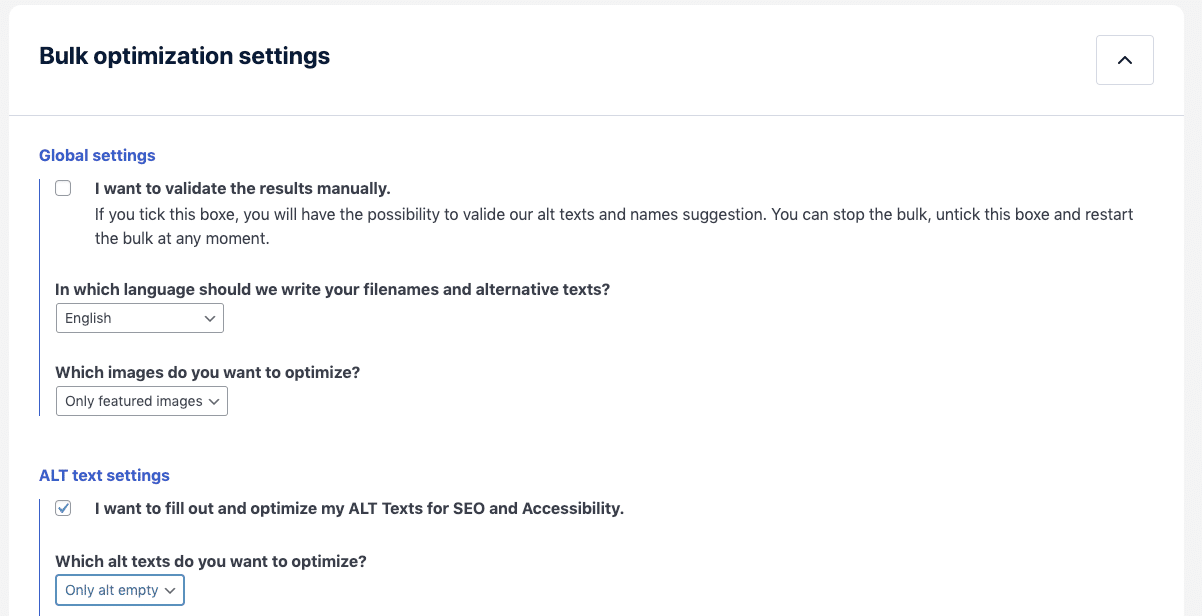Screen dimensions: 1202x616
Task: Open the English language dropdown
Action: 140,318
